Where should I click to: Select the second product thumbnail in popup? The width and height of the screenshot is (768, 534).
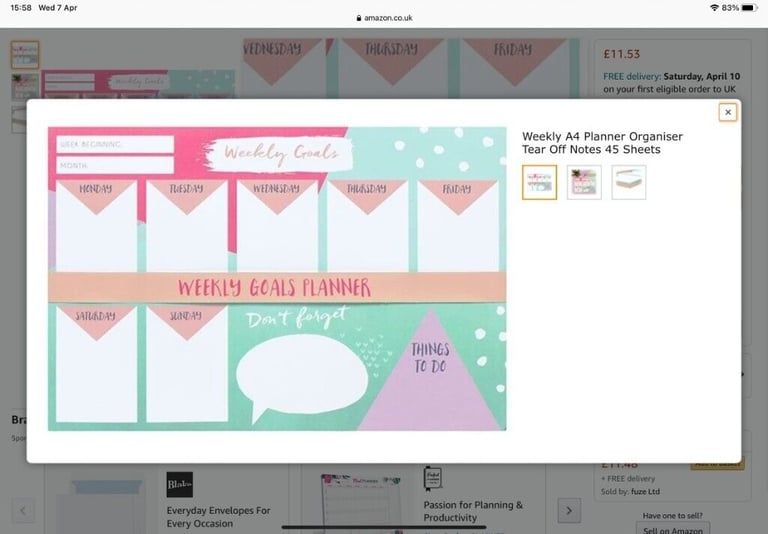click(x=584, y=182)
